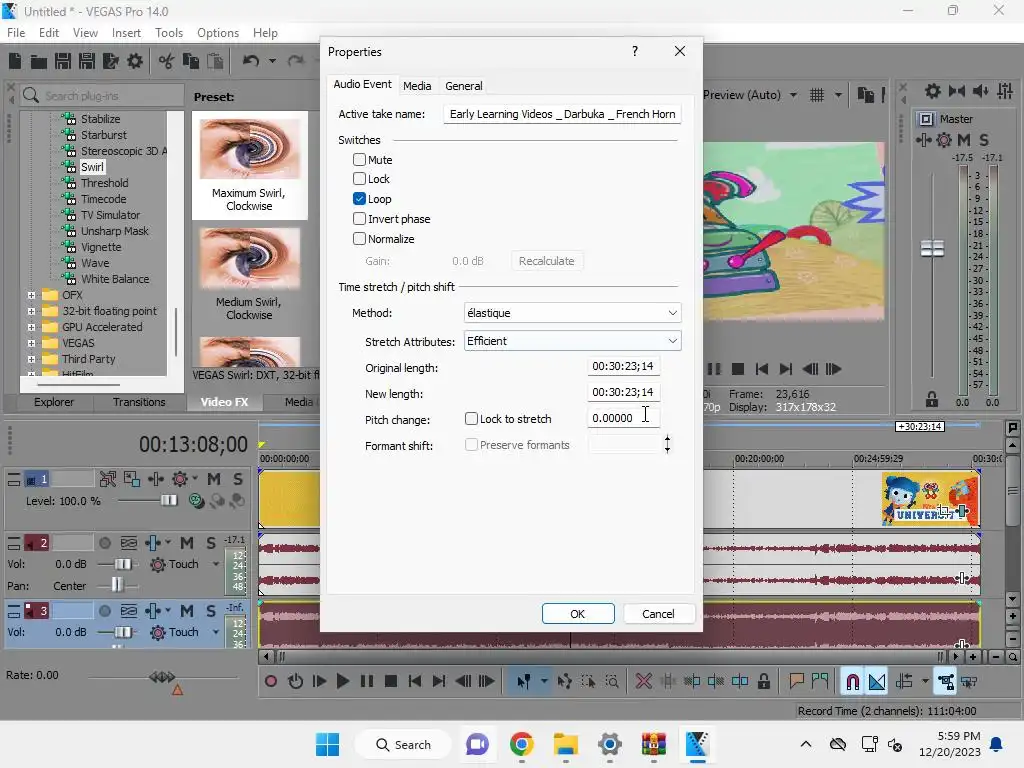Image resolution: width=1024 pixels, height=768 pixels.
Task: Select the Selection Edit tool
Action: pos(588,681)
